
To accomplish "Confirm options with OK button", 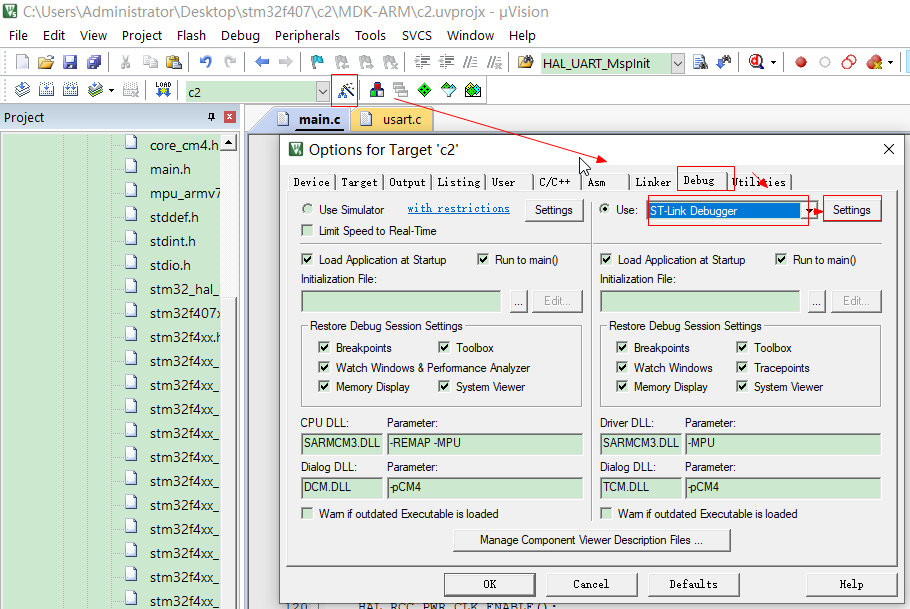I will click(489, 584).
